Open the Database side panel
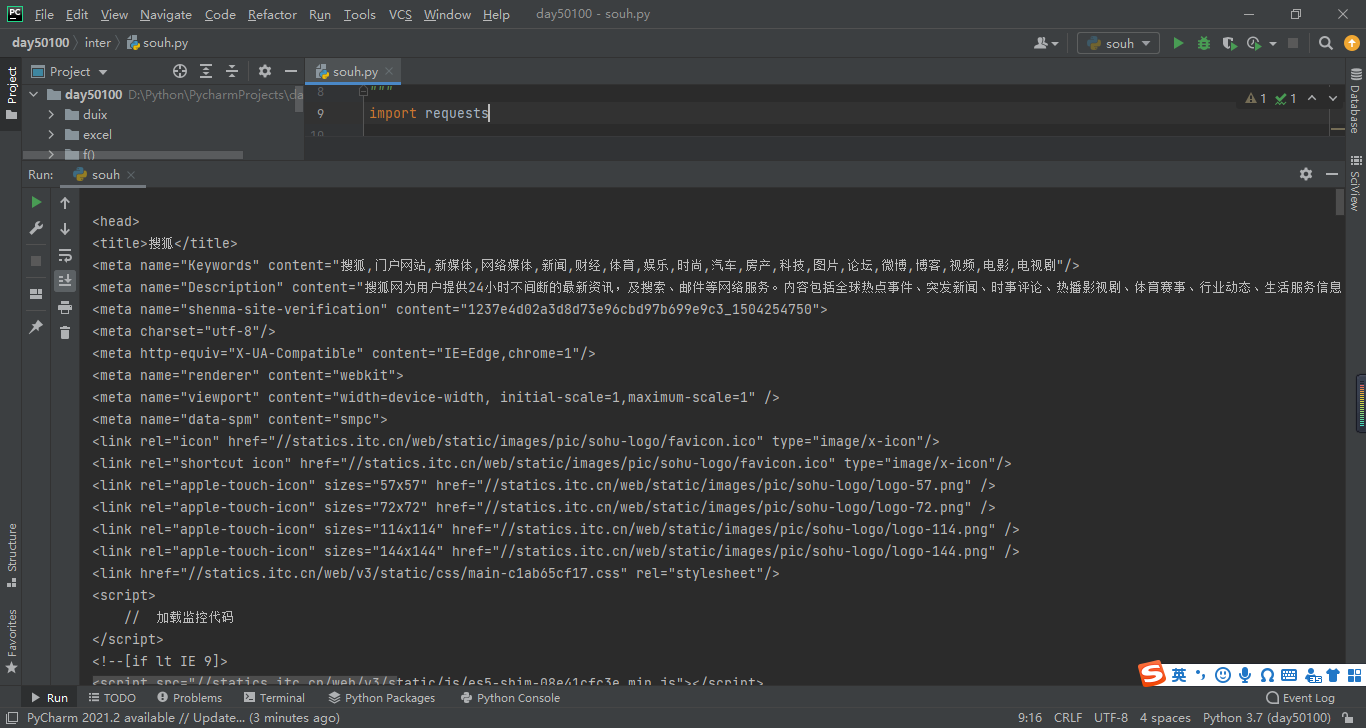 [x=1355, y=102]
